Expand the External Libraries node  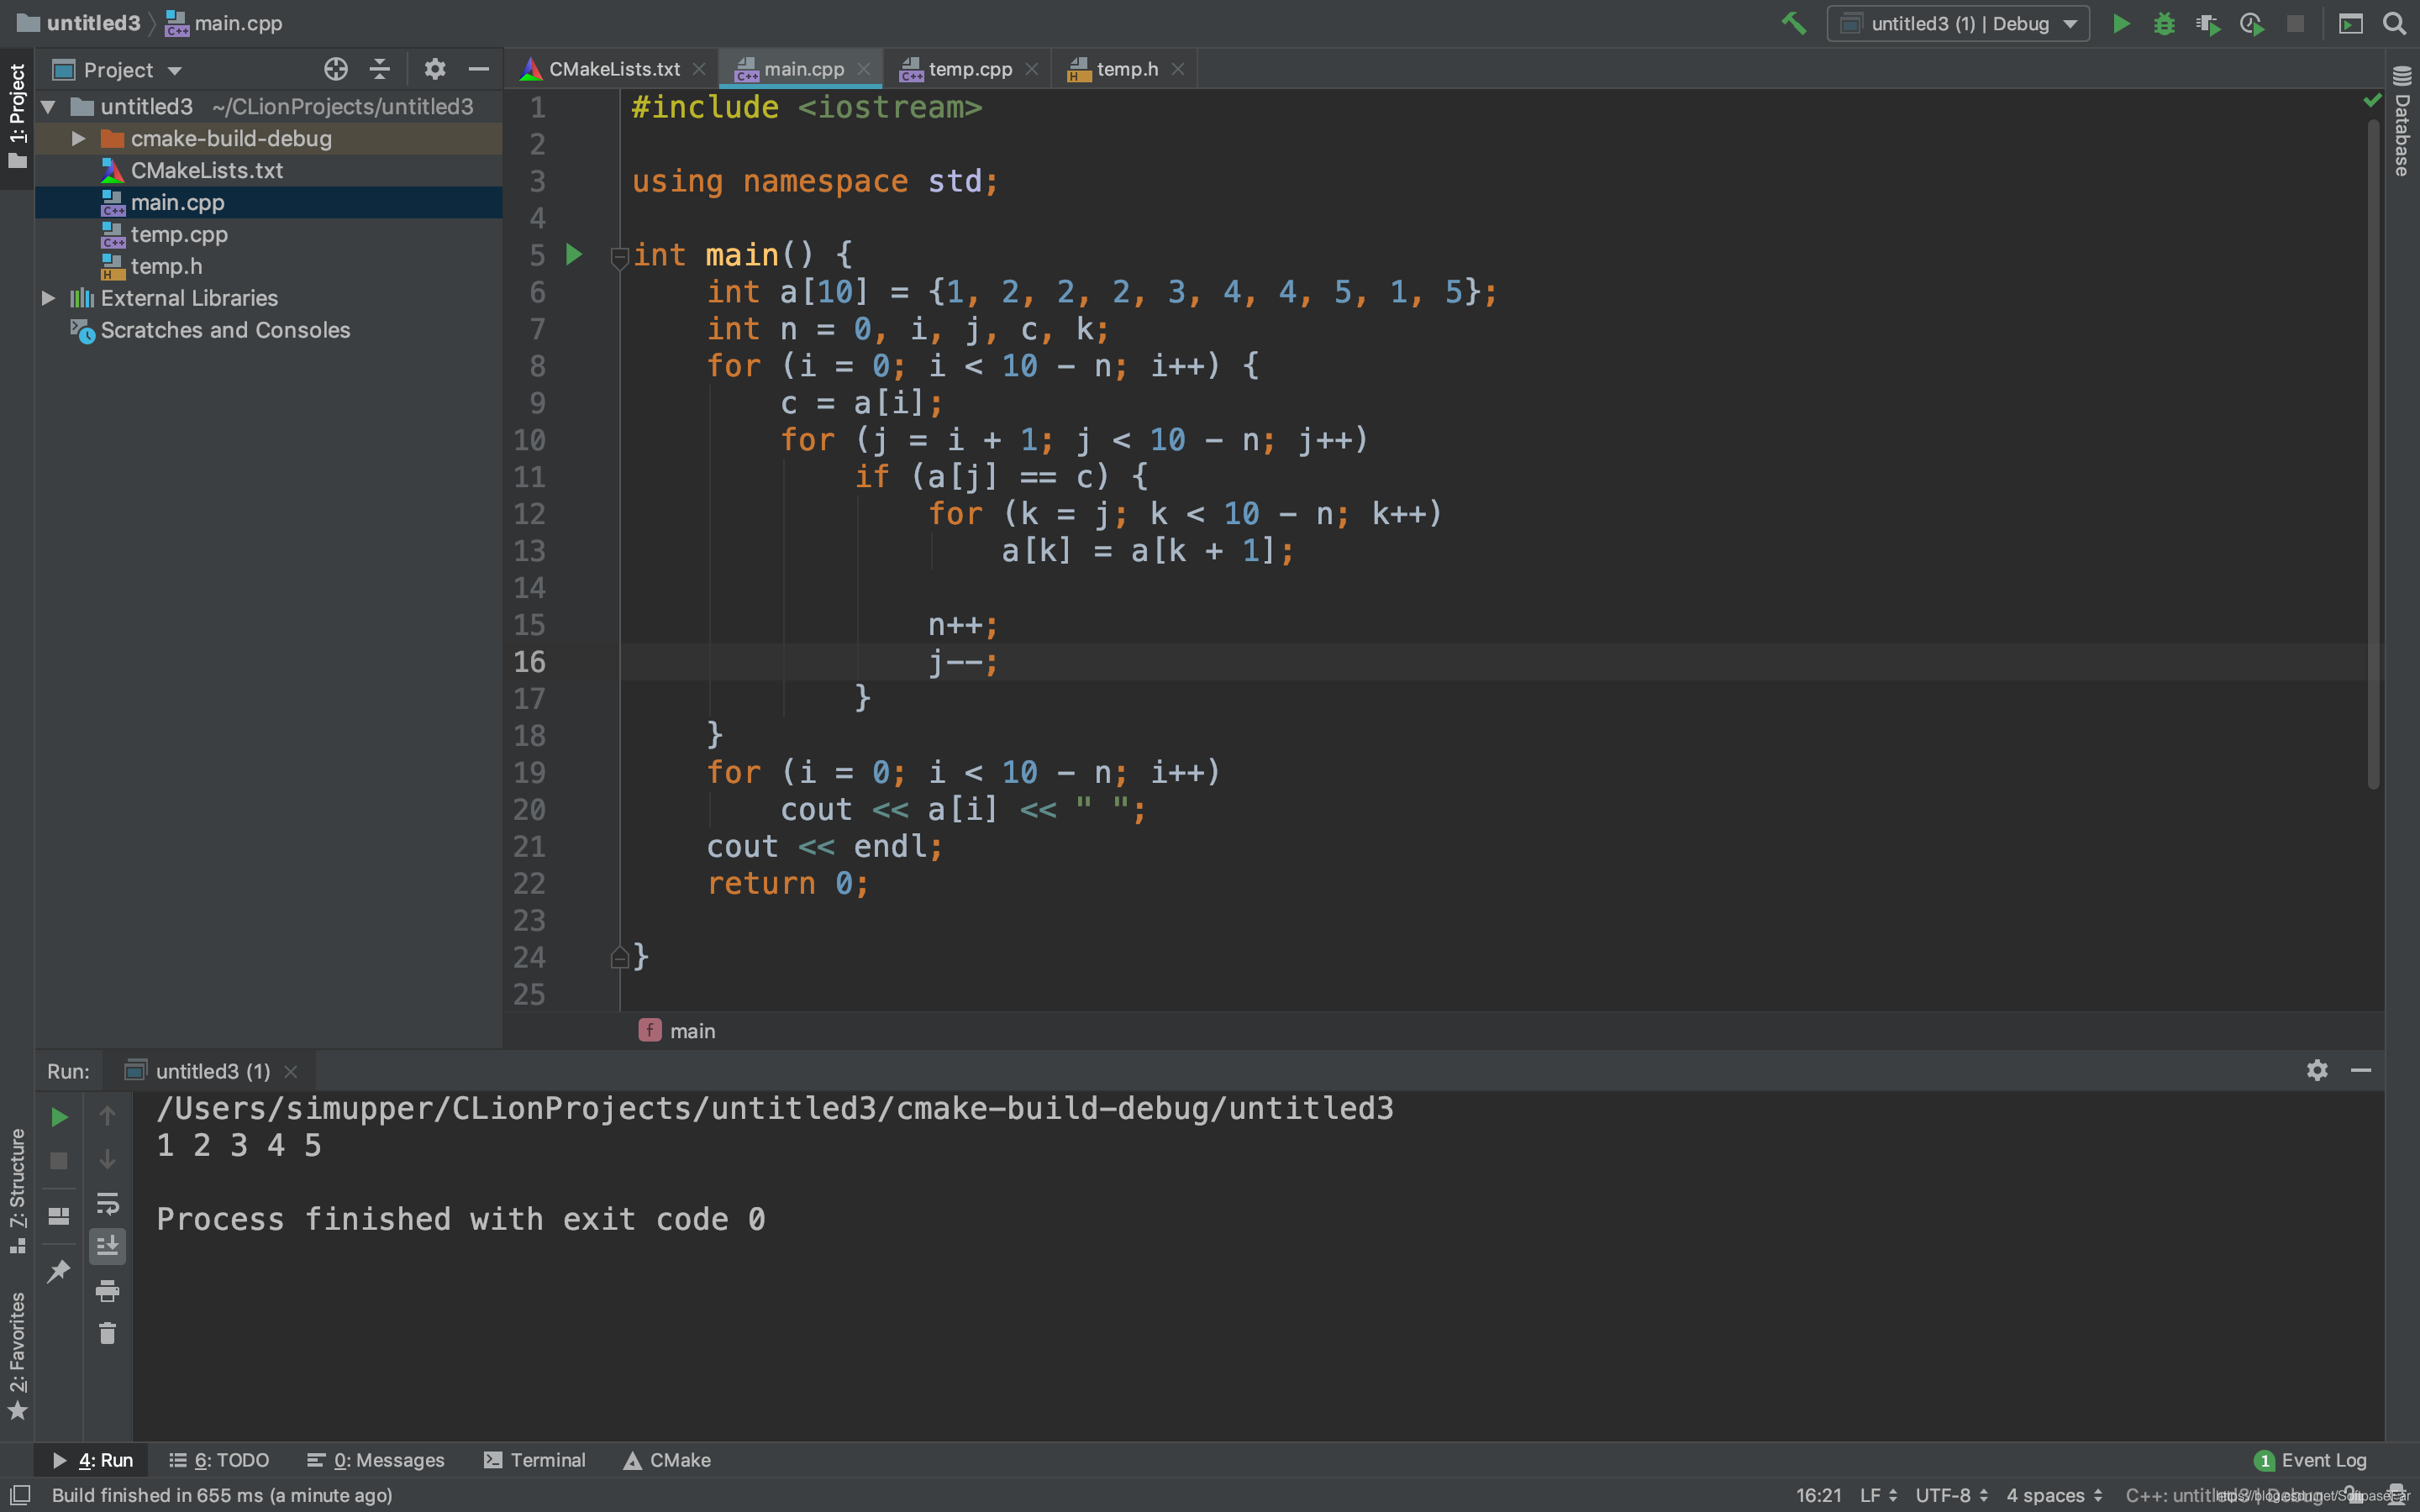[48, 298]
